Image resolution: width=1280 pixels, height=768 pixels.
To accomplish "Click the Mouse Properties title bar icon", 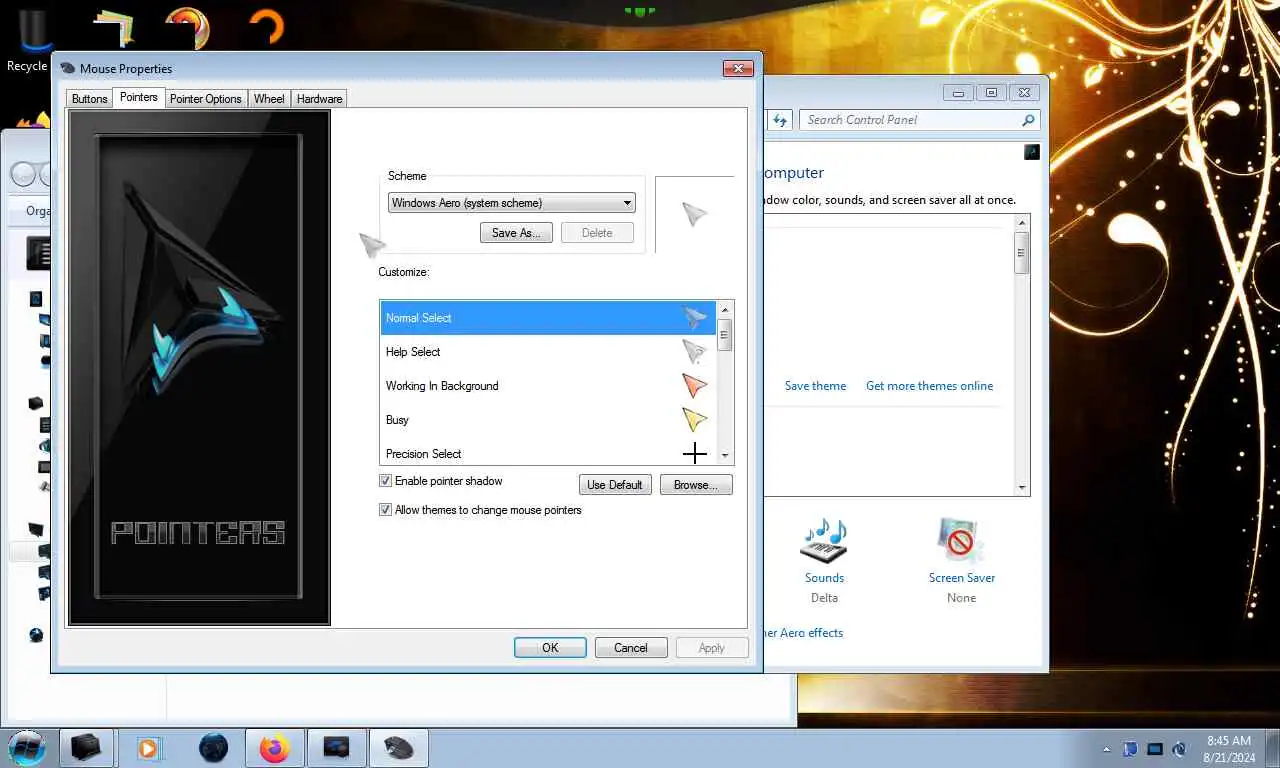I will click(x=68, y=68).
